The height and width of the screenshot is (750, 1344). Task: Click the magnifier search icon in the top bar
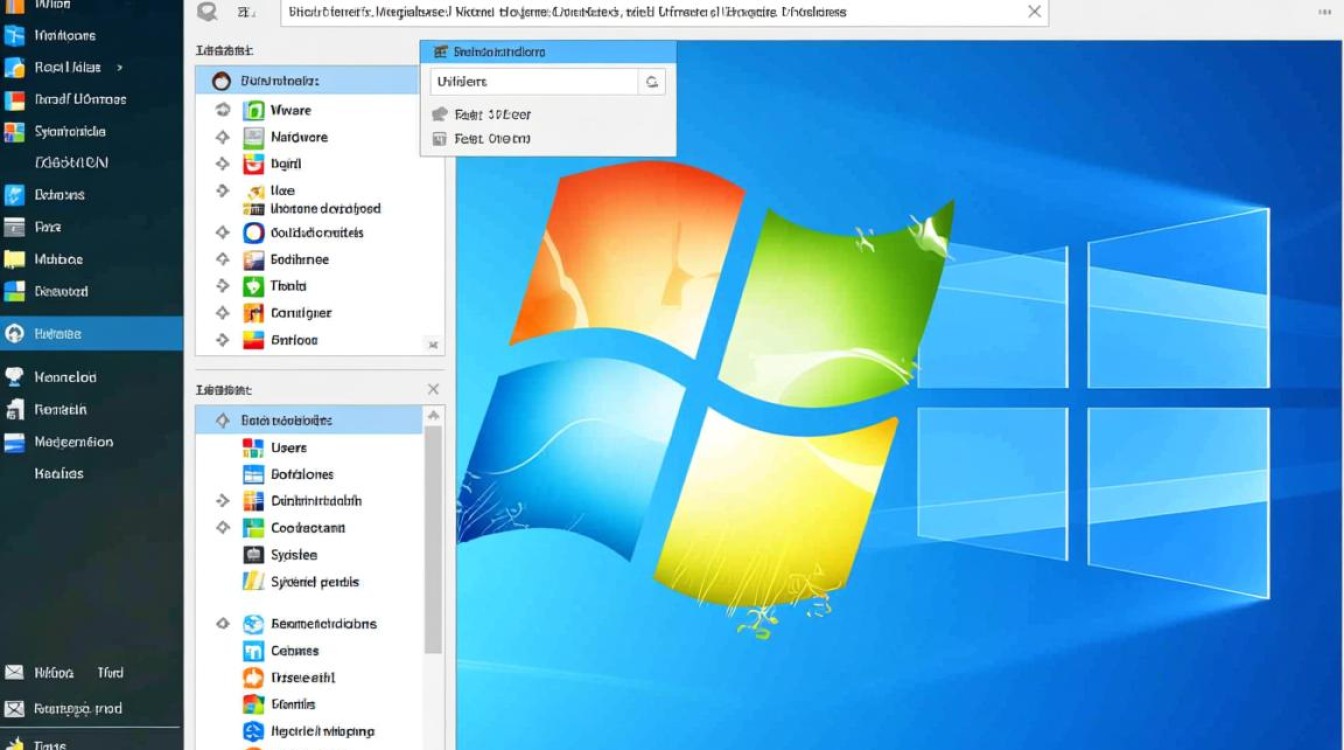tap(207, 12)
